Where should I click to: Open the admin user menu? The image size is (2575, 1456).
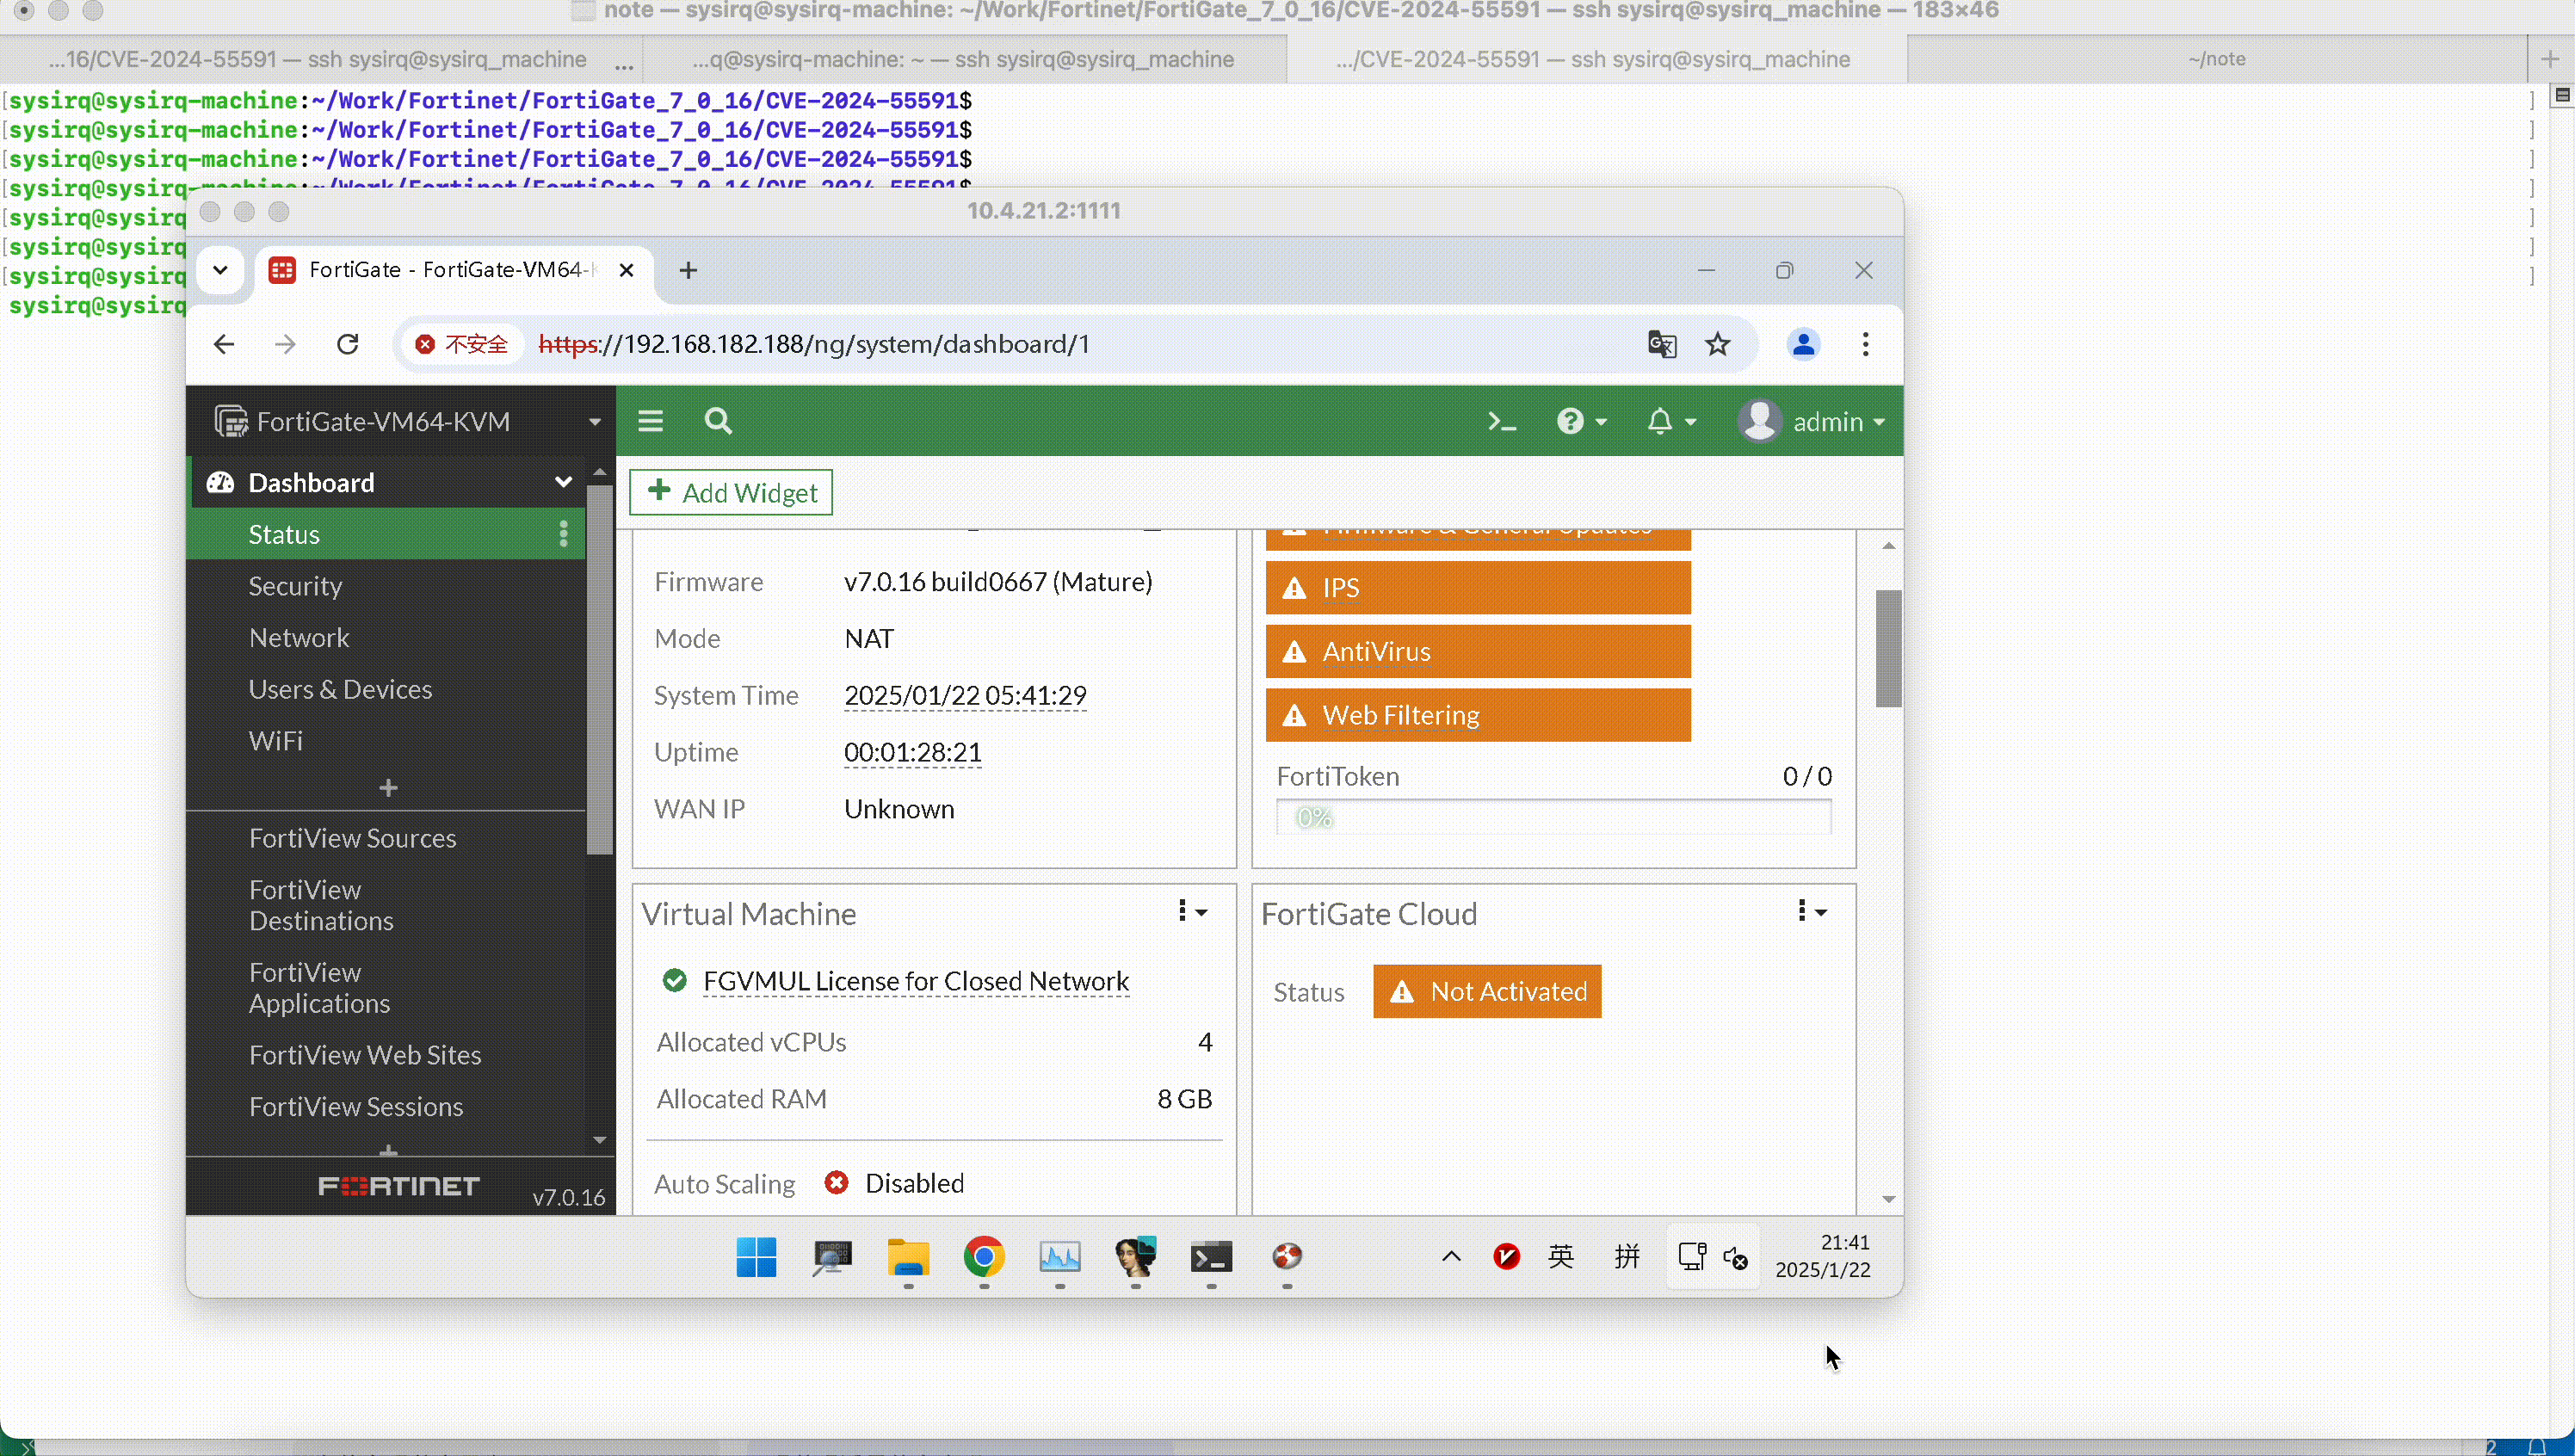click(1811, 422)
